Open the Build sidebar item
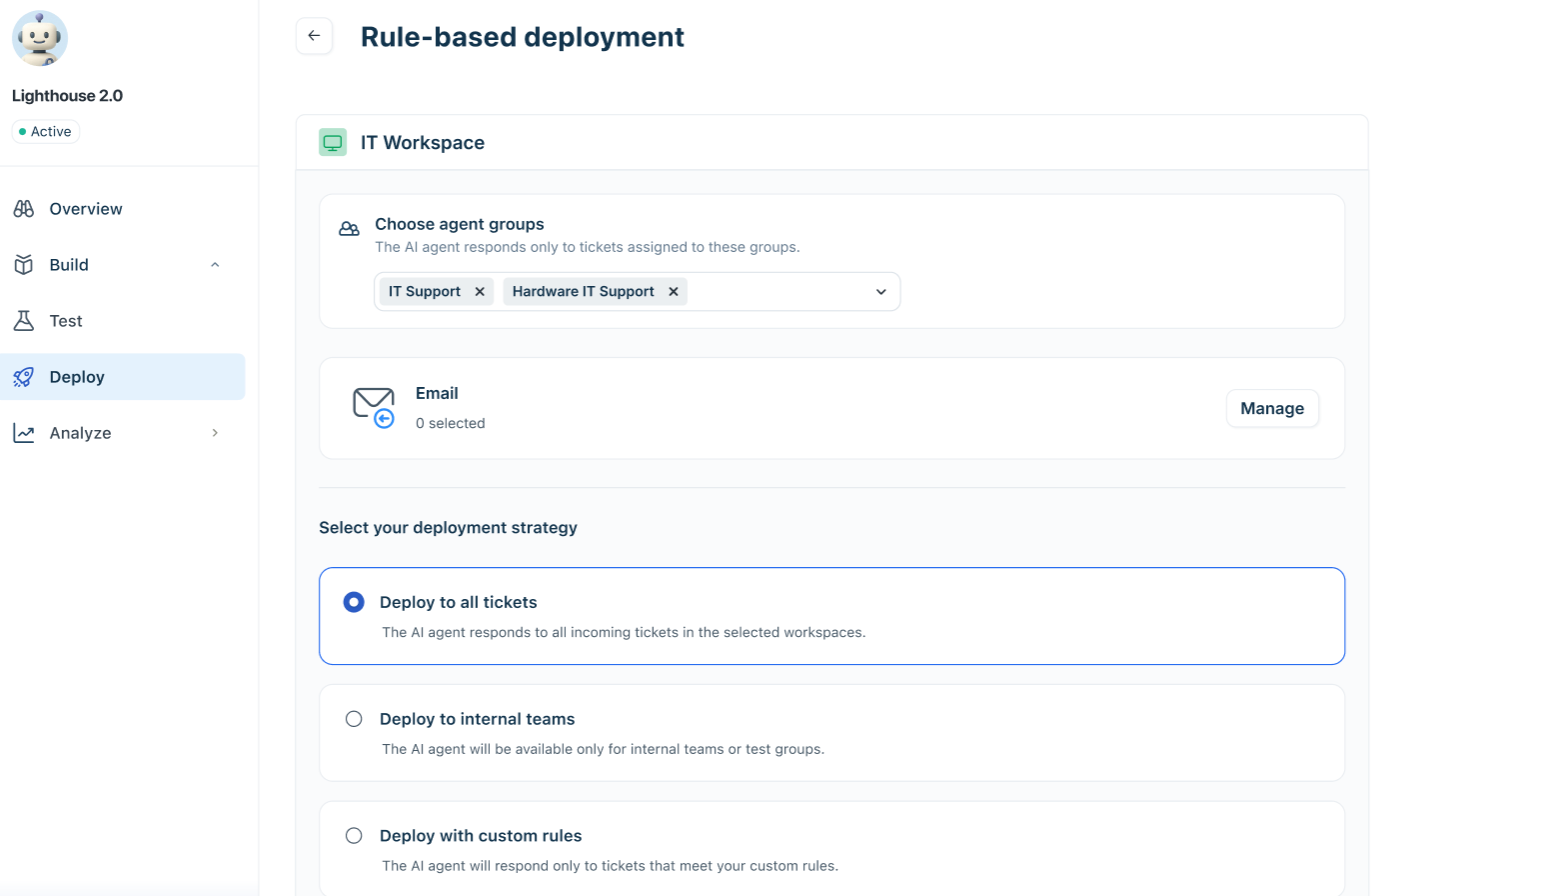 pyautogui.click(x=122, y=265)
